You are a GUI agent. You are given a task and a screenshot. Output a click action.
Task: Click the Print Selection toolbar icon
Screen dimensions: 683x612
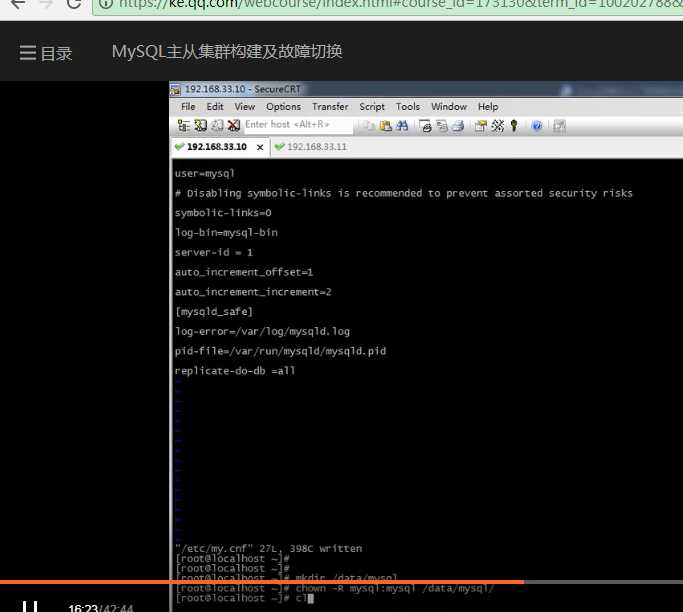(x=442, y=126)
